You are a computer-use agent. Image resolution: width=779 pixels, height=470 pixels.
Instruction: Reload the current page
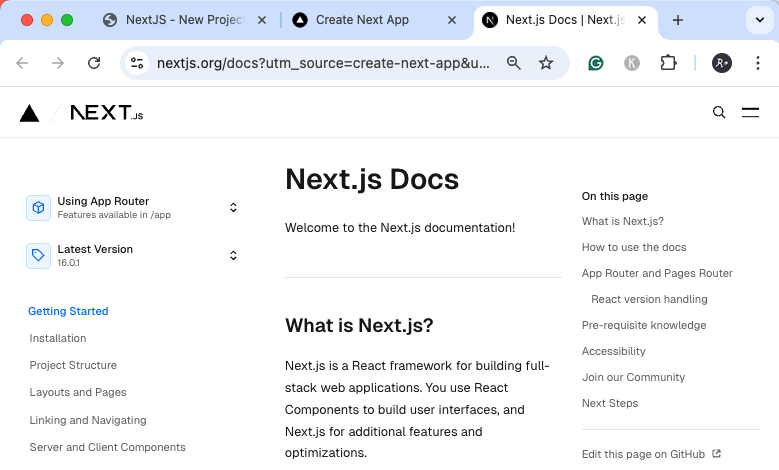(94, 63)
